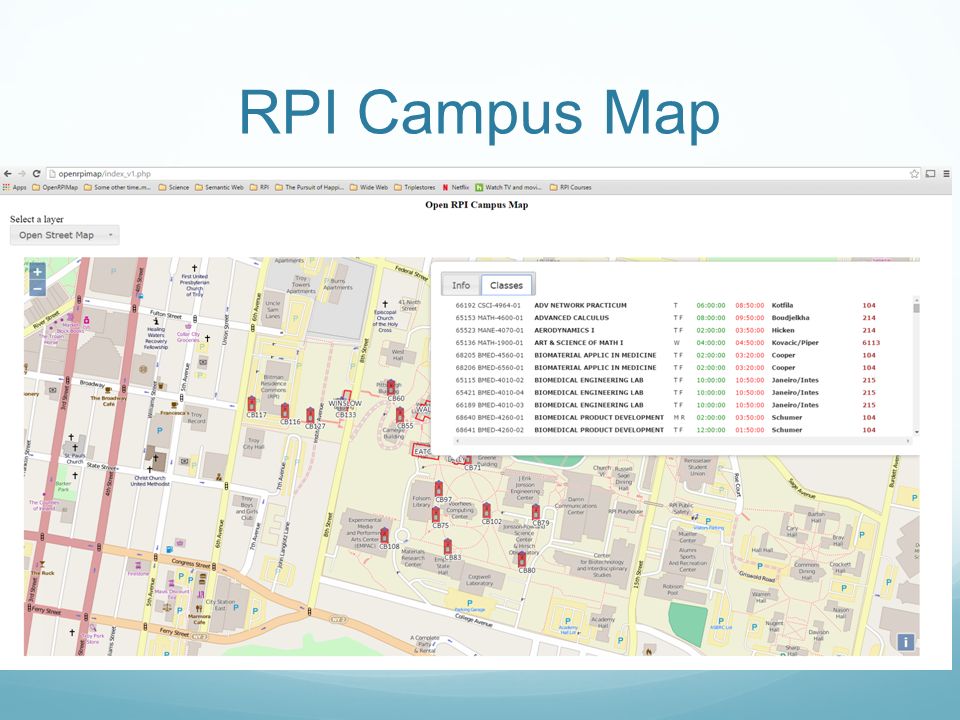Select the CB75 building marker
Image resolution: width=960 pixels, height=720 pixels.
pos(435,514)
